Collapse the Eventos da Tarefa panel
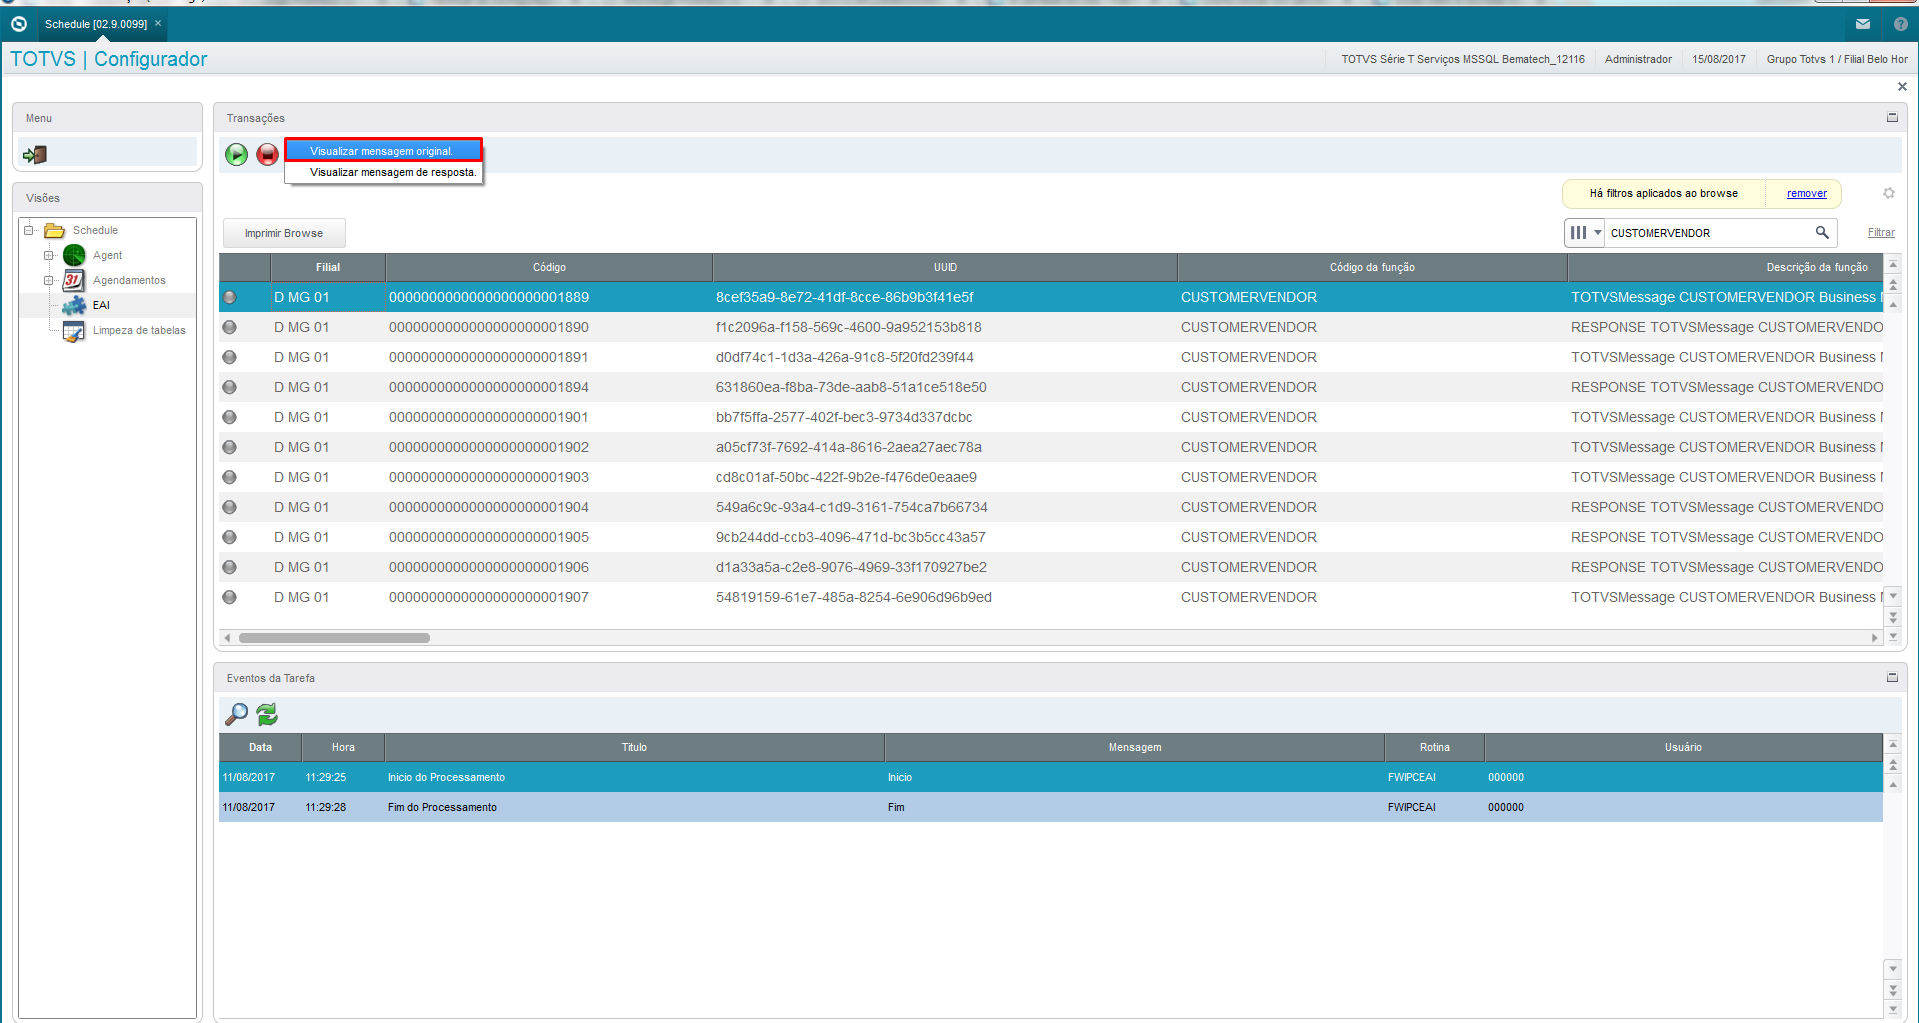1919x1023 pixels. [1892, 677]
